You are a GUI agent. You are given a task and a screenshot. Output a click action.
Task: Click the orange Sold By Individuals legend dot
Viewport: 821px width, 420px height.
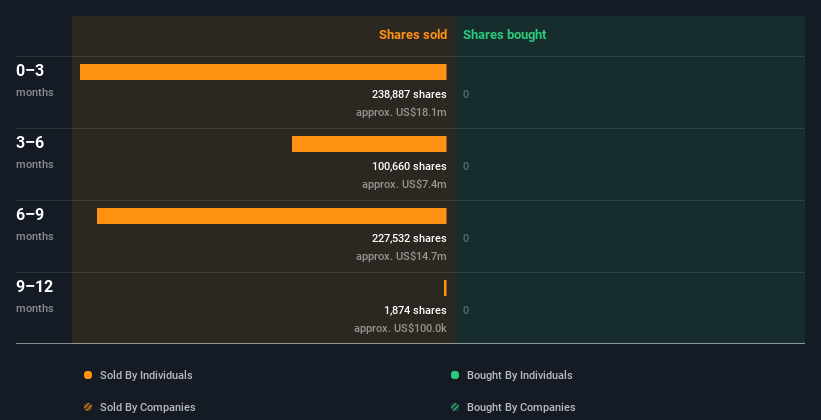click(x=88, y=375)
